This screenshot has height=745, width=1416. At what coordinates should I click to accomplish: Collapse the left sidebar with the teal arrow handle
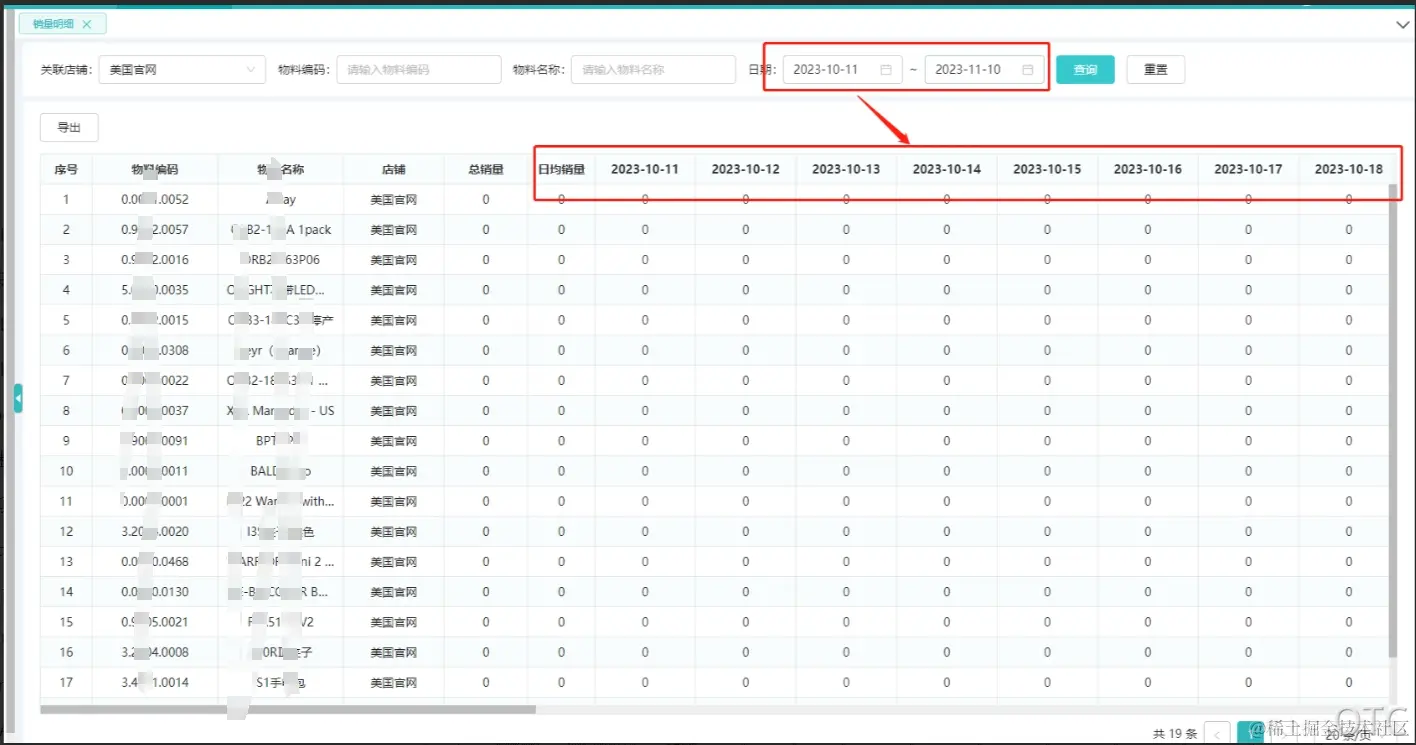(18, 398)
